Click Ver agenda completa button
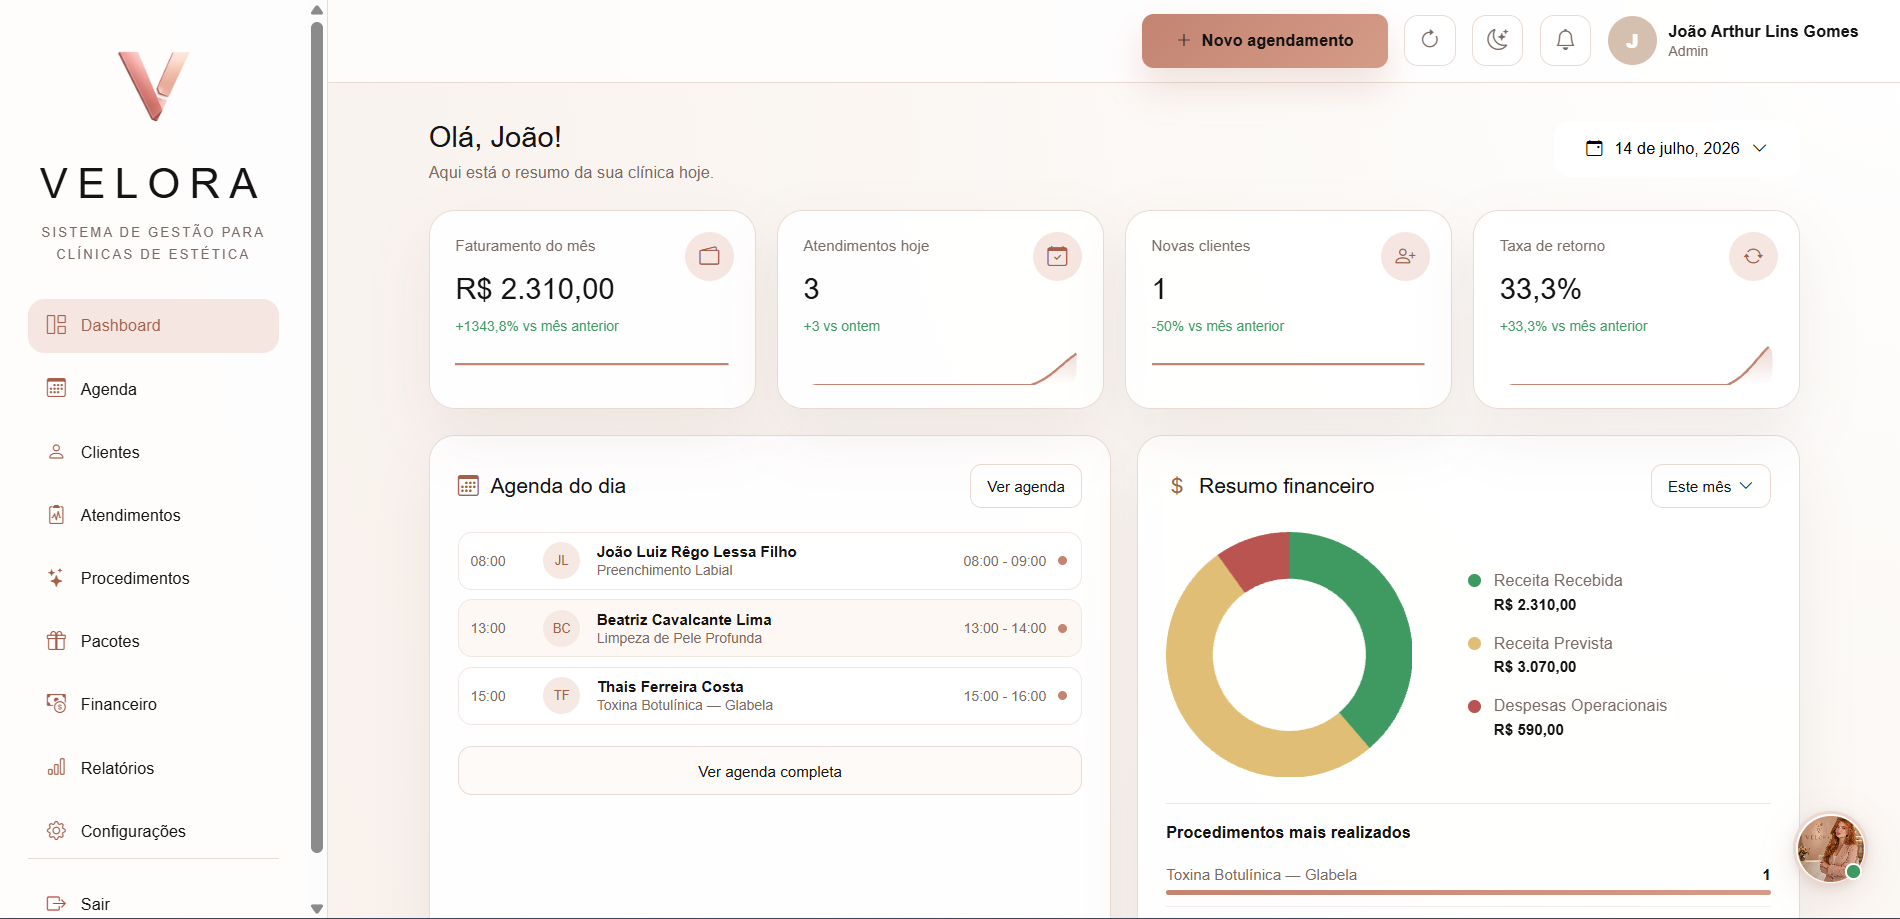 pos(770,771)
